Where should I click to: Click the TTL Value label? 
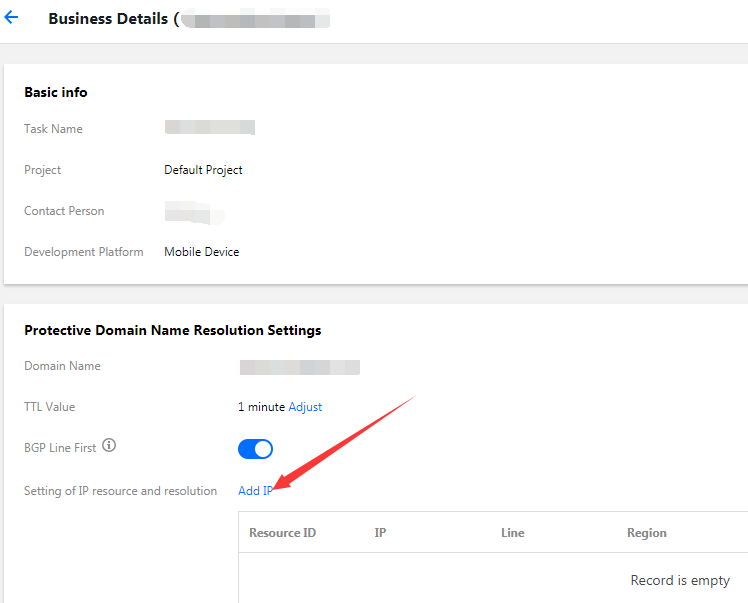pyautogui.click(x=50, y=407)
